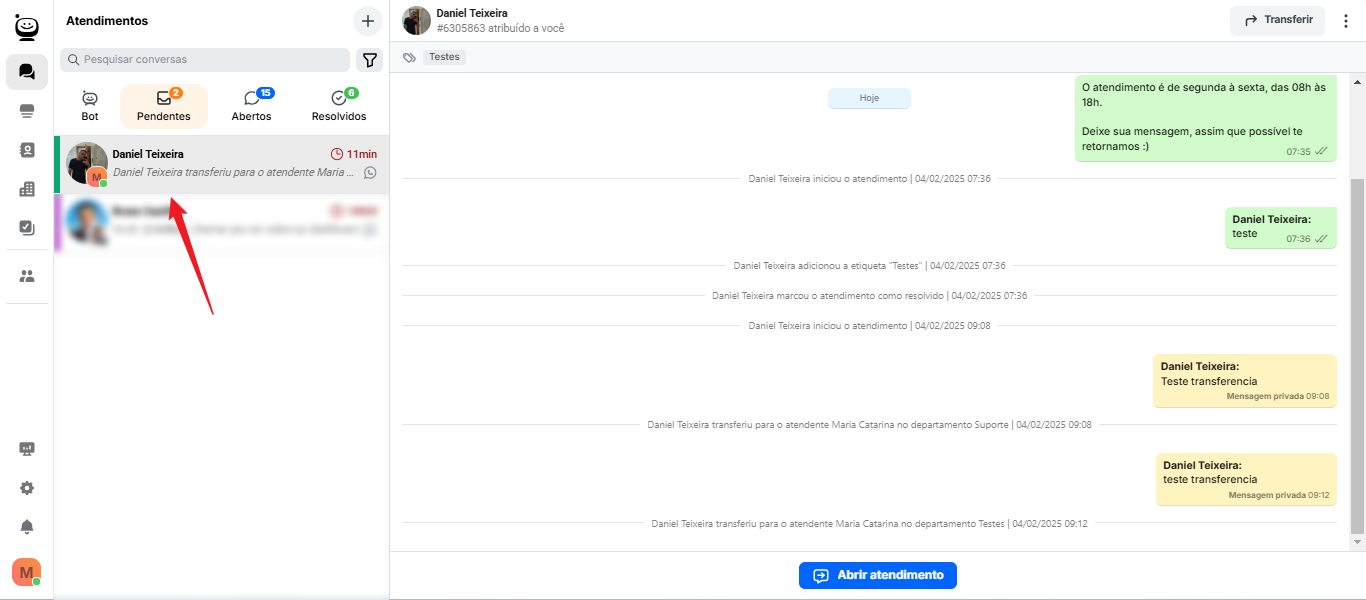
Task: Switch to the Bot tab
Action: 90,106
